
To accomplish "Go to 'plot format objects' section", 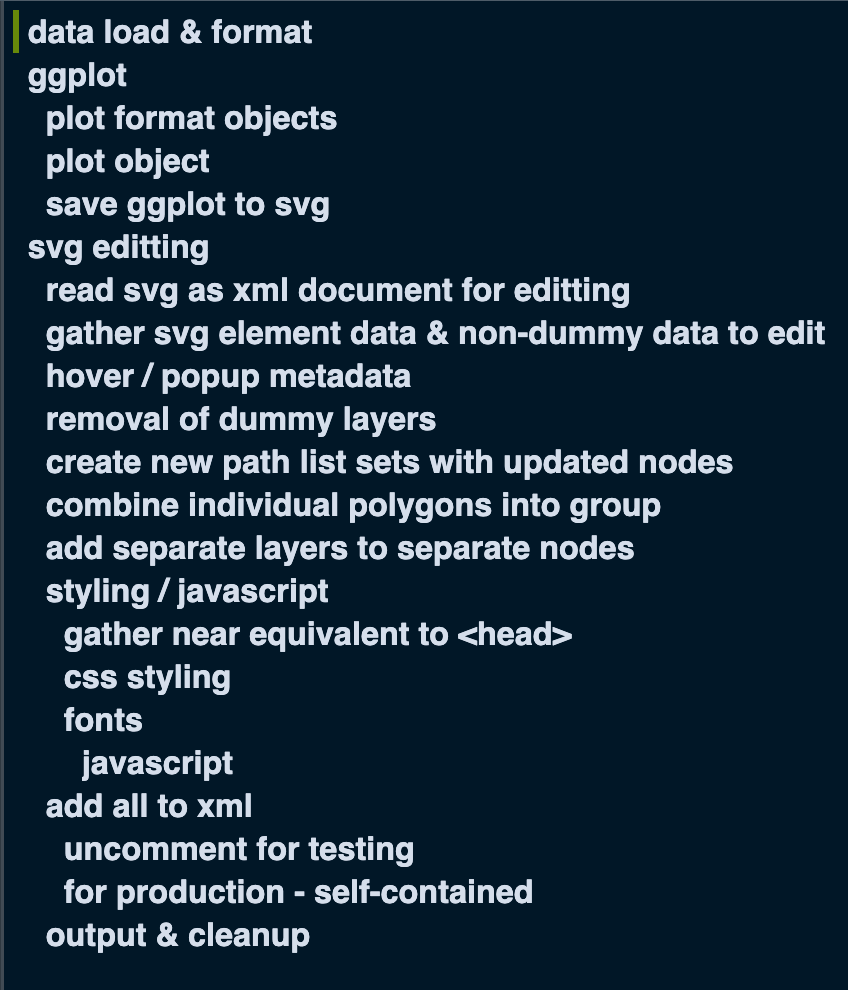I will (x=191, y=118).
